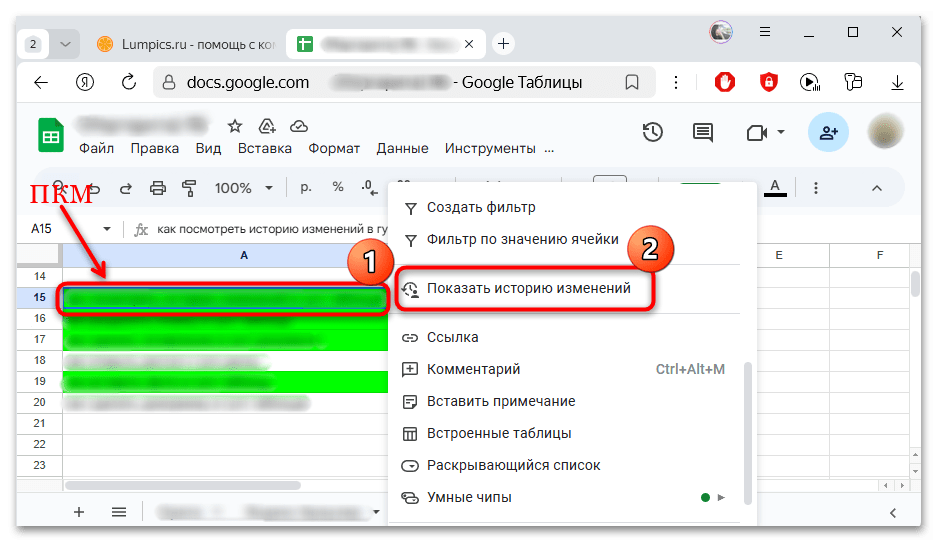Viewport: 937px width, 542px height.
Task: Expand Умные чипы submenu
Action: 721,497
